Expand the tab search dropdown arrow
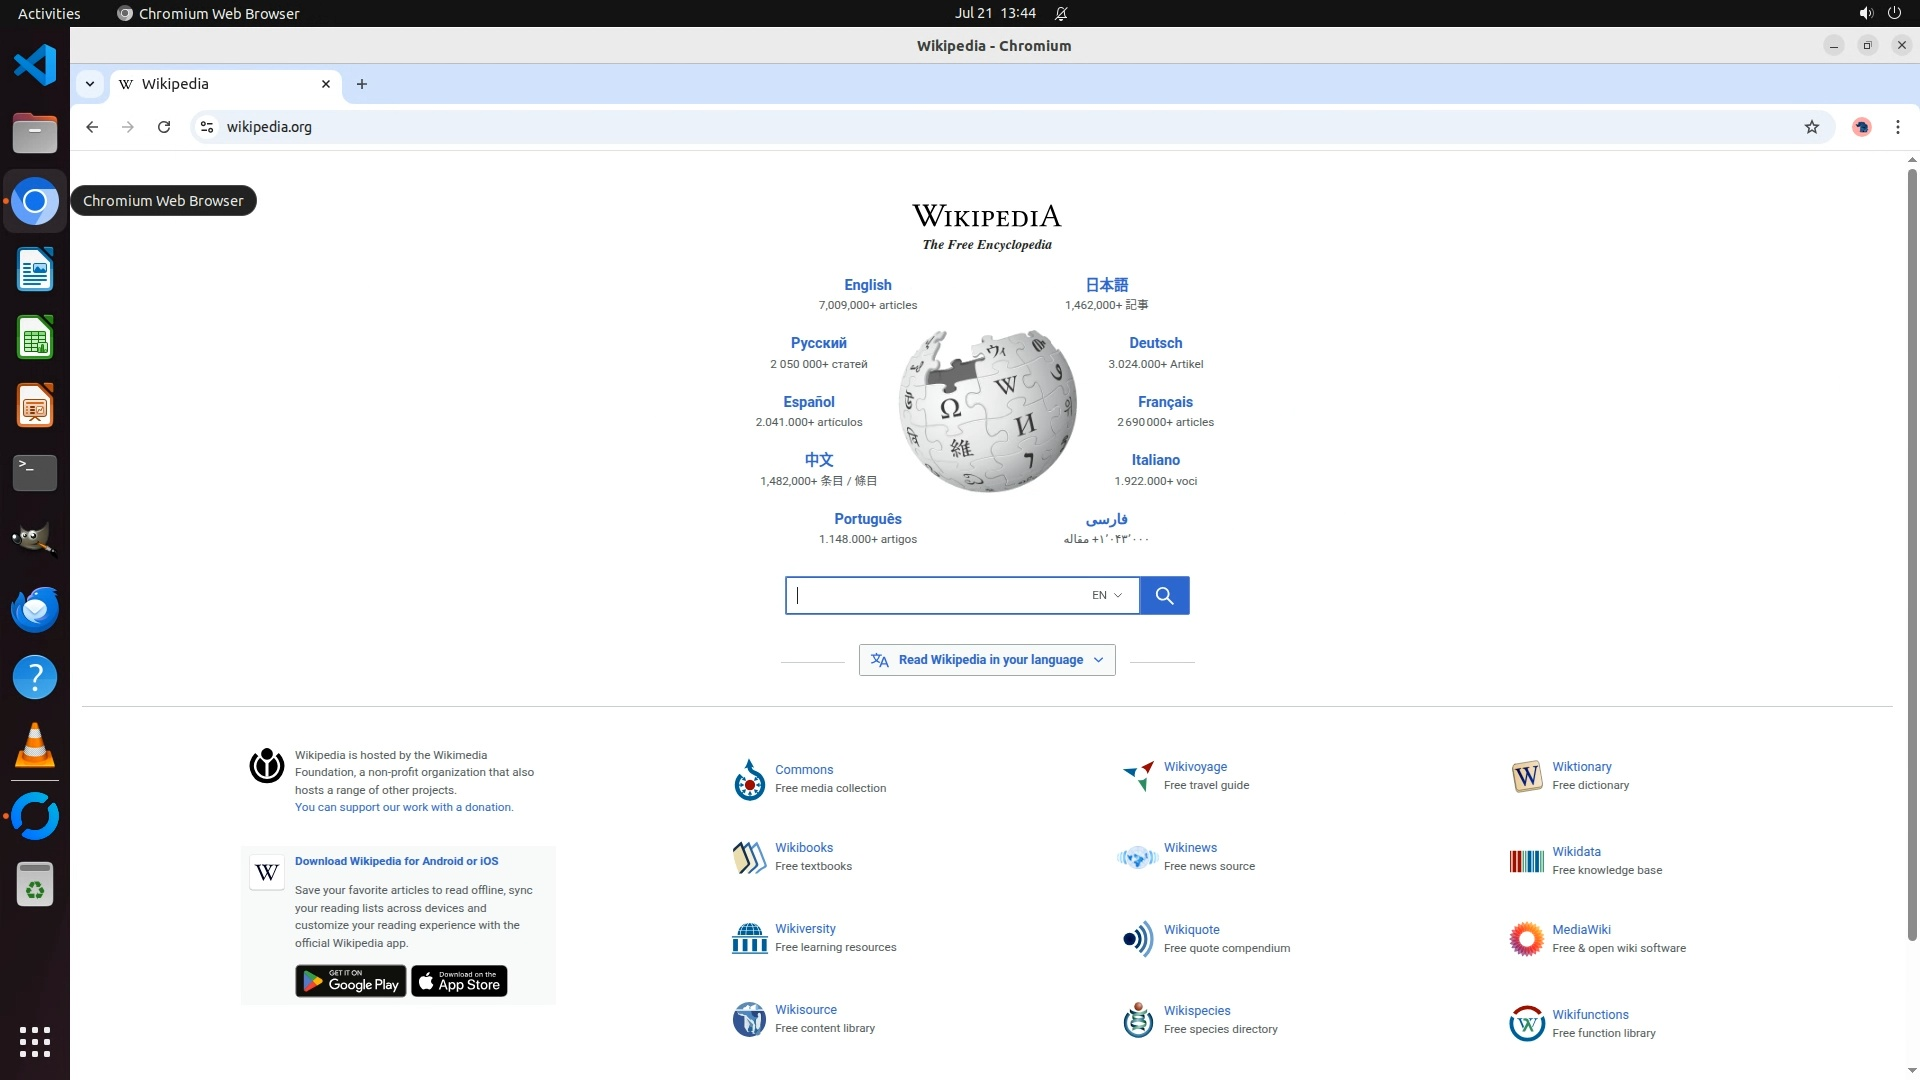The width and height of the screenshot is (1920, 1080). [x=90, y=84]
